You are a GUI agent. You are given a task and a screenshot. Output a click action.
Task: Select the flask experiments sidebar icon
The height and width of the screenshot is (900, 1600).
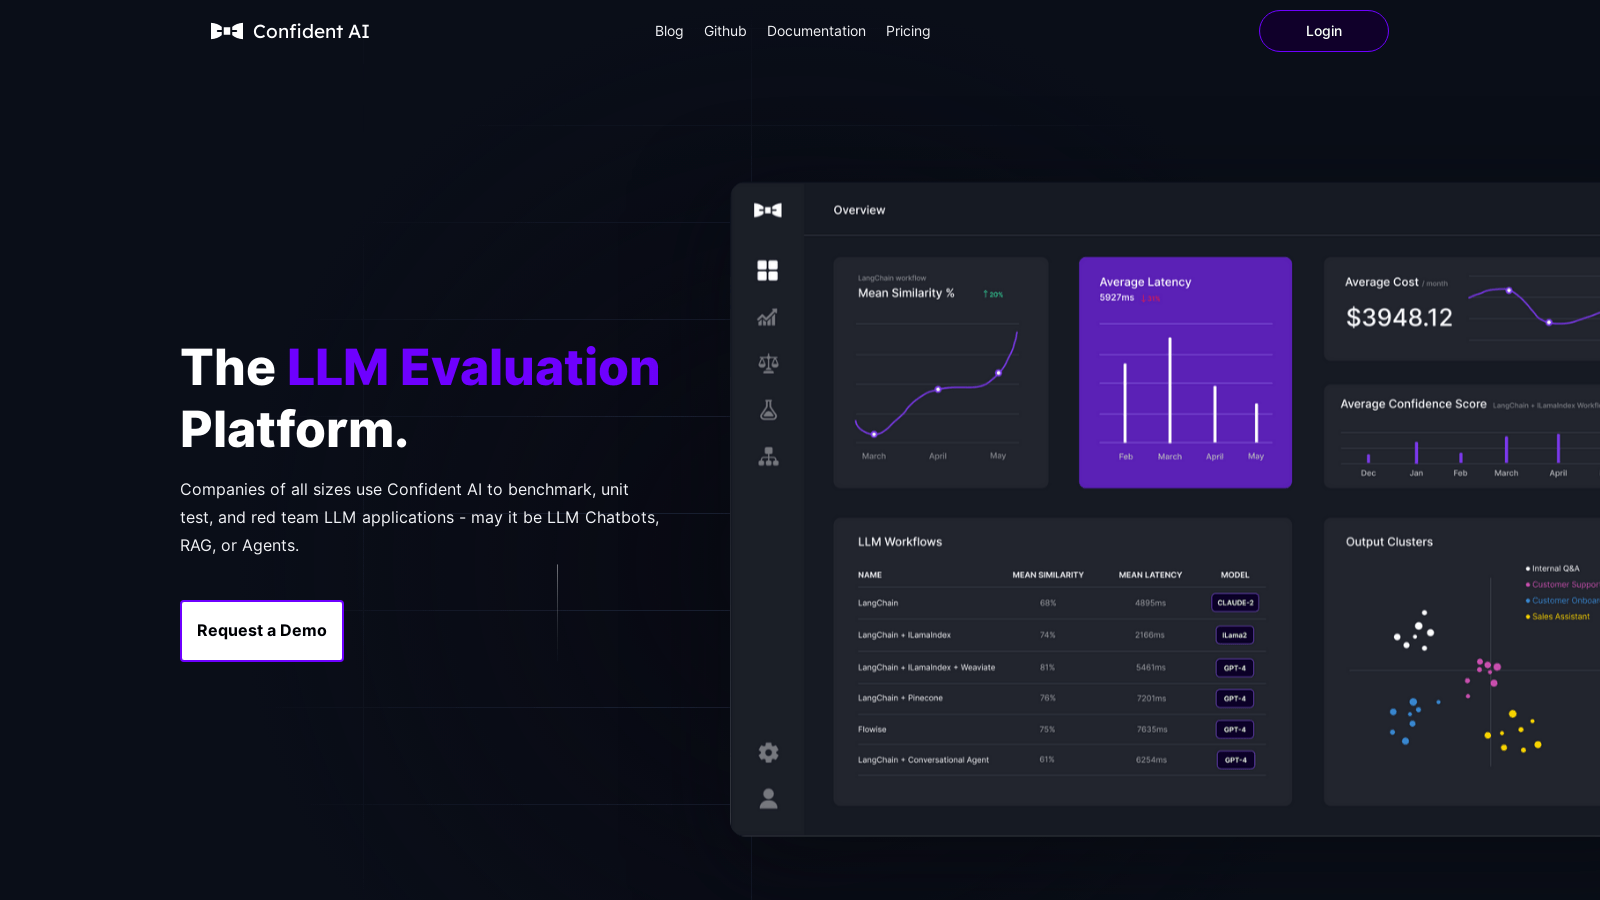[768, 410]
